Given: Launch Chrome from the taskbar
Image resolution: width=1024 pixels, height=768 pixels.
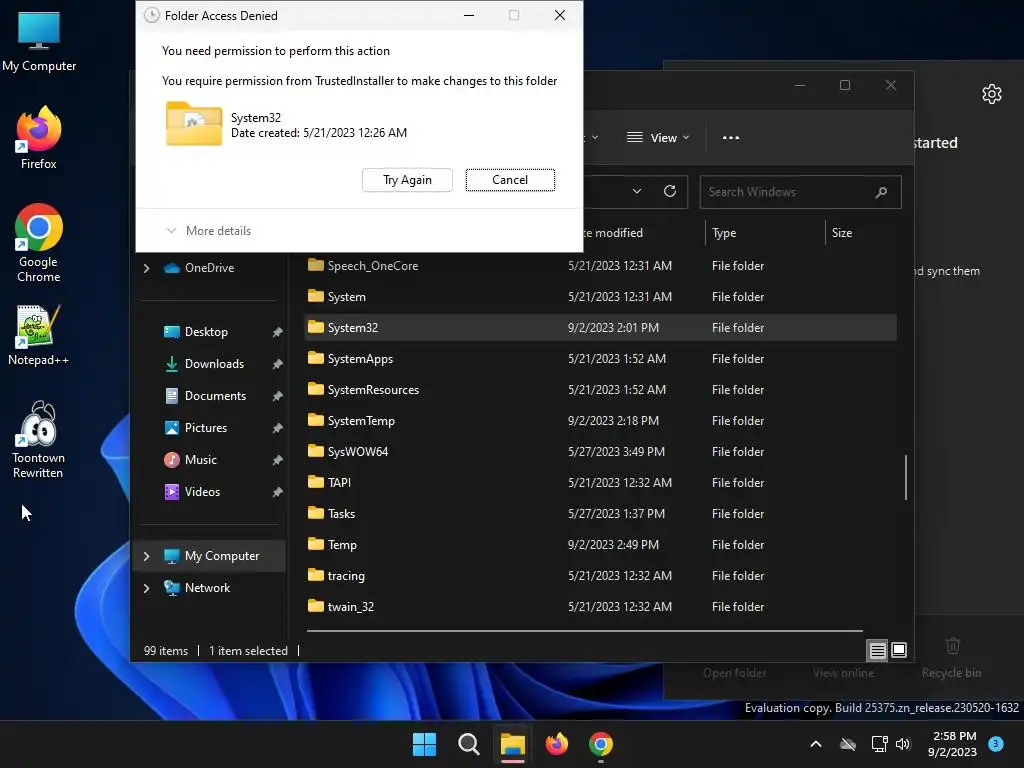Looking at the screenshot, I should click(601, 744).
